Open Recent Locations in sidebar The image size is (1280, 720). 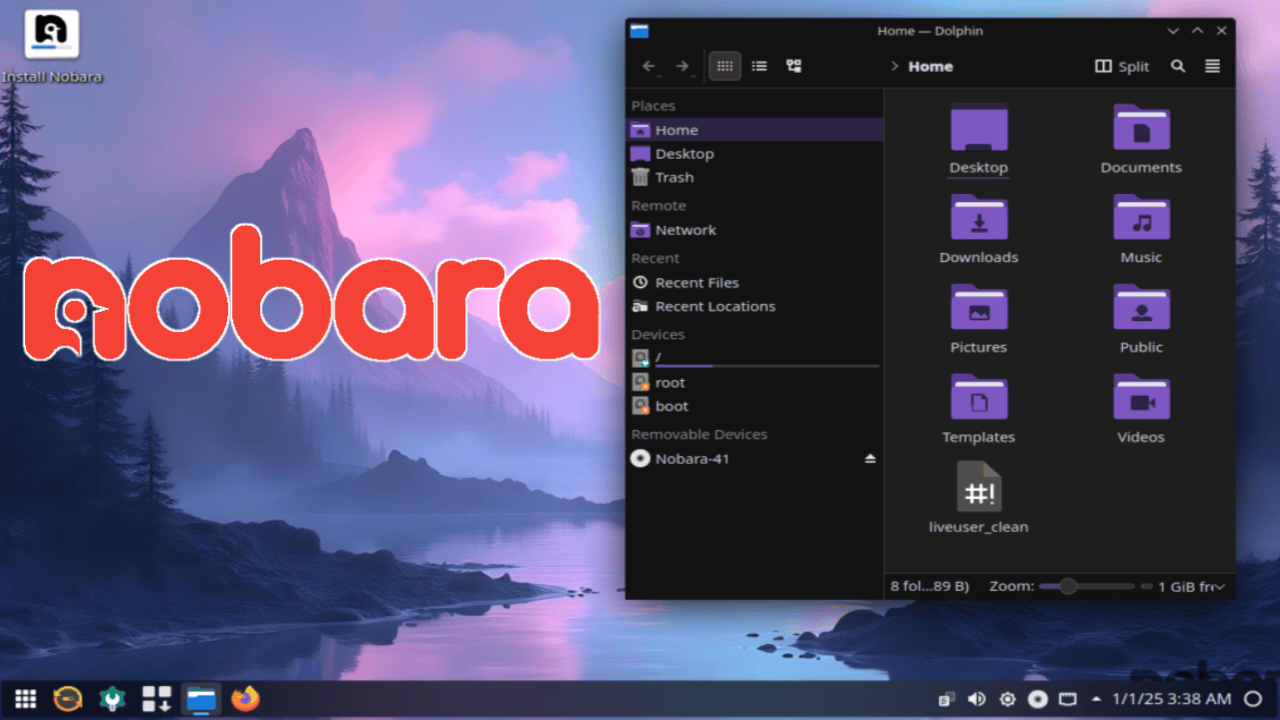755,306
